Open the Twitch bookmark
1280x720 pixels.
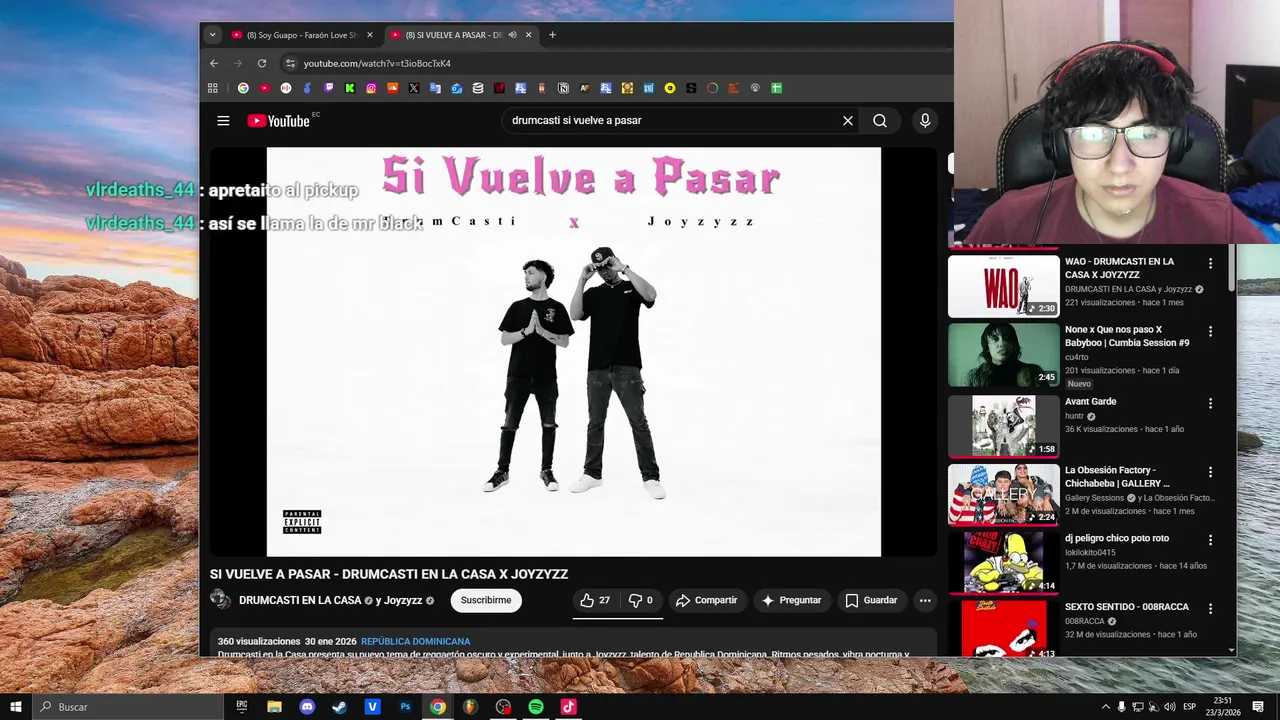coord(329,88)
